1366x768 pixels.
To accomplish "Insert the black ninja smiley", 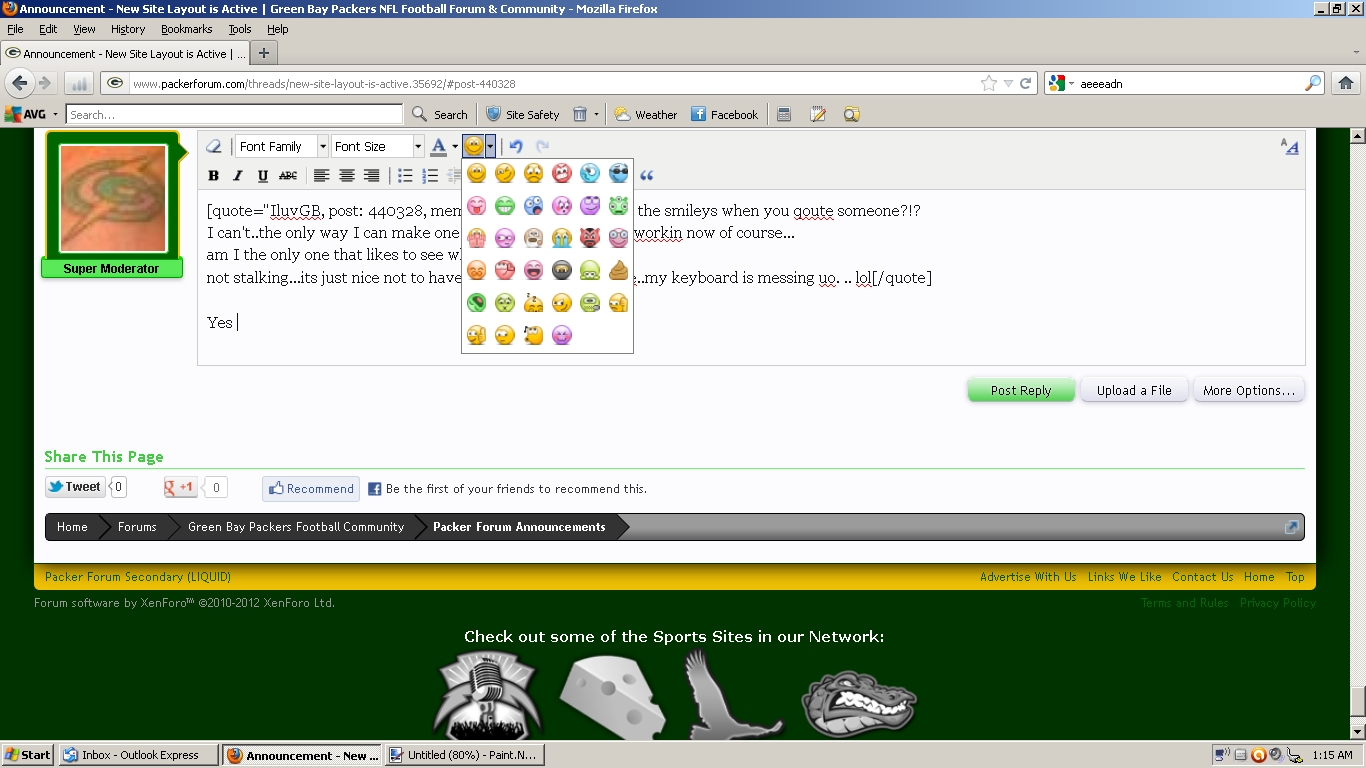I will pos(562,270).
